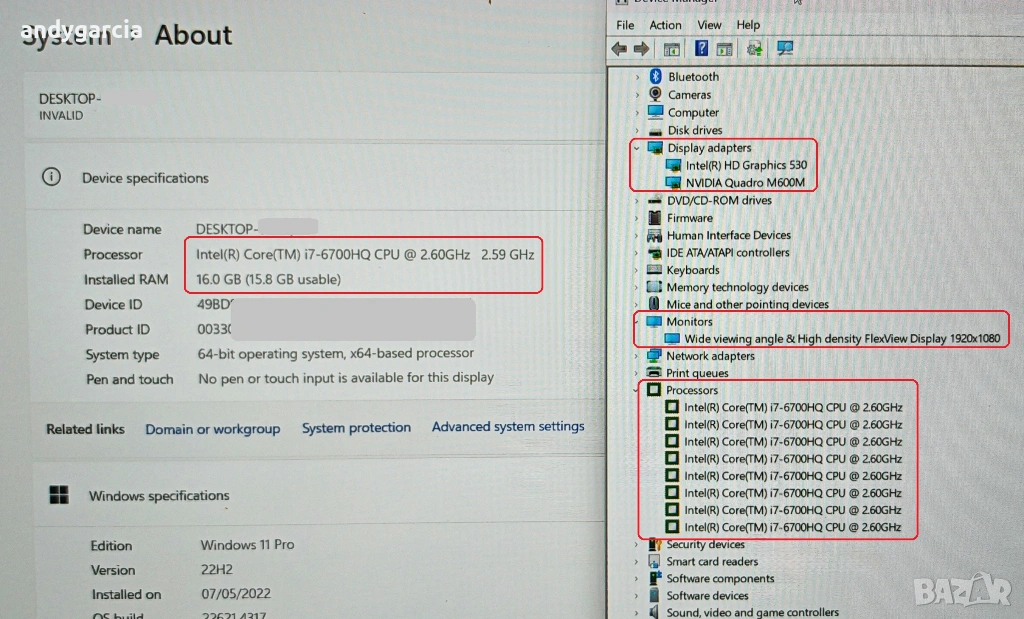The width and height of the screenshot is (1024, 619).
Task: Select Intel(R) HD Graphics 530 adapter
Action: pyautogui.click(x=745, y=165)
